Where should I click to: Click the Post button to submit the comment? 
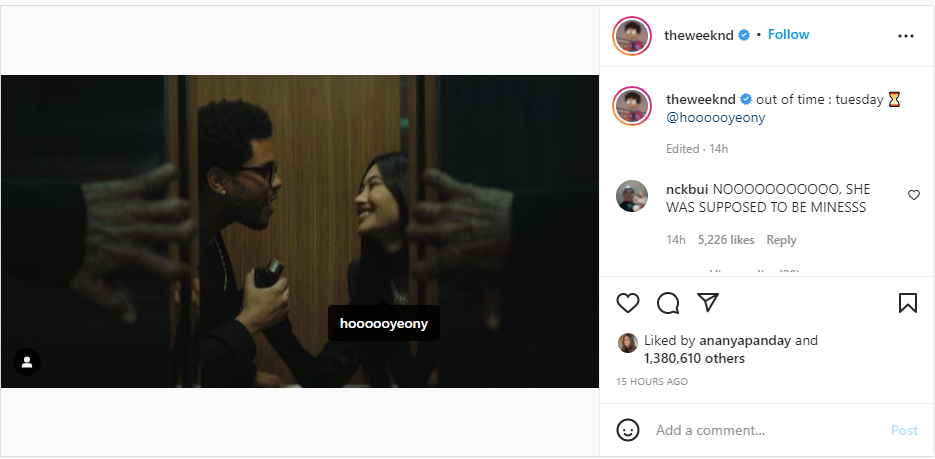coord(904,430)
